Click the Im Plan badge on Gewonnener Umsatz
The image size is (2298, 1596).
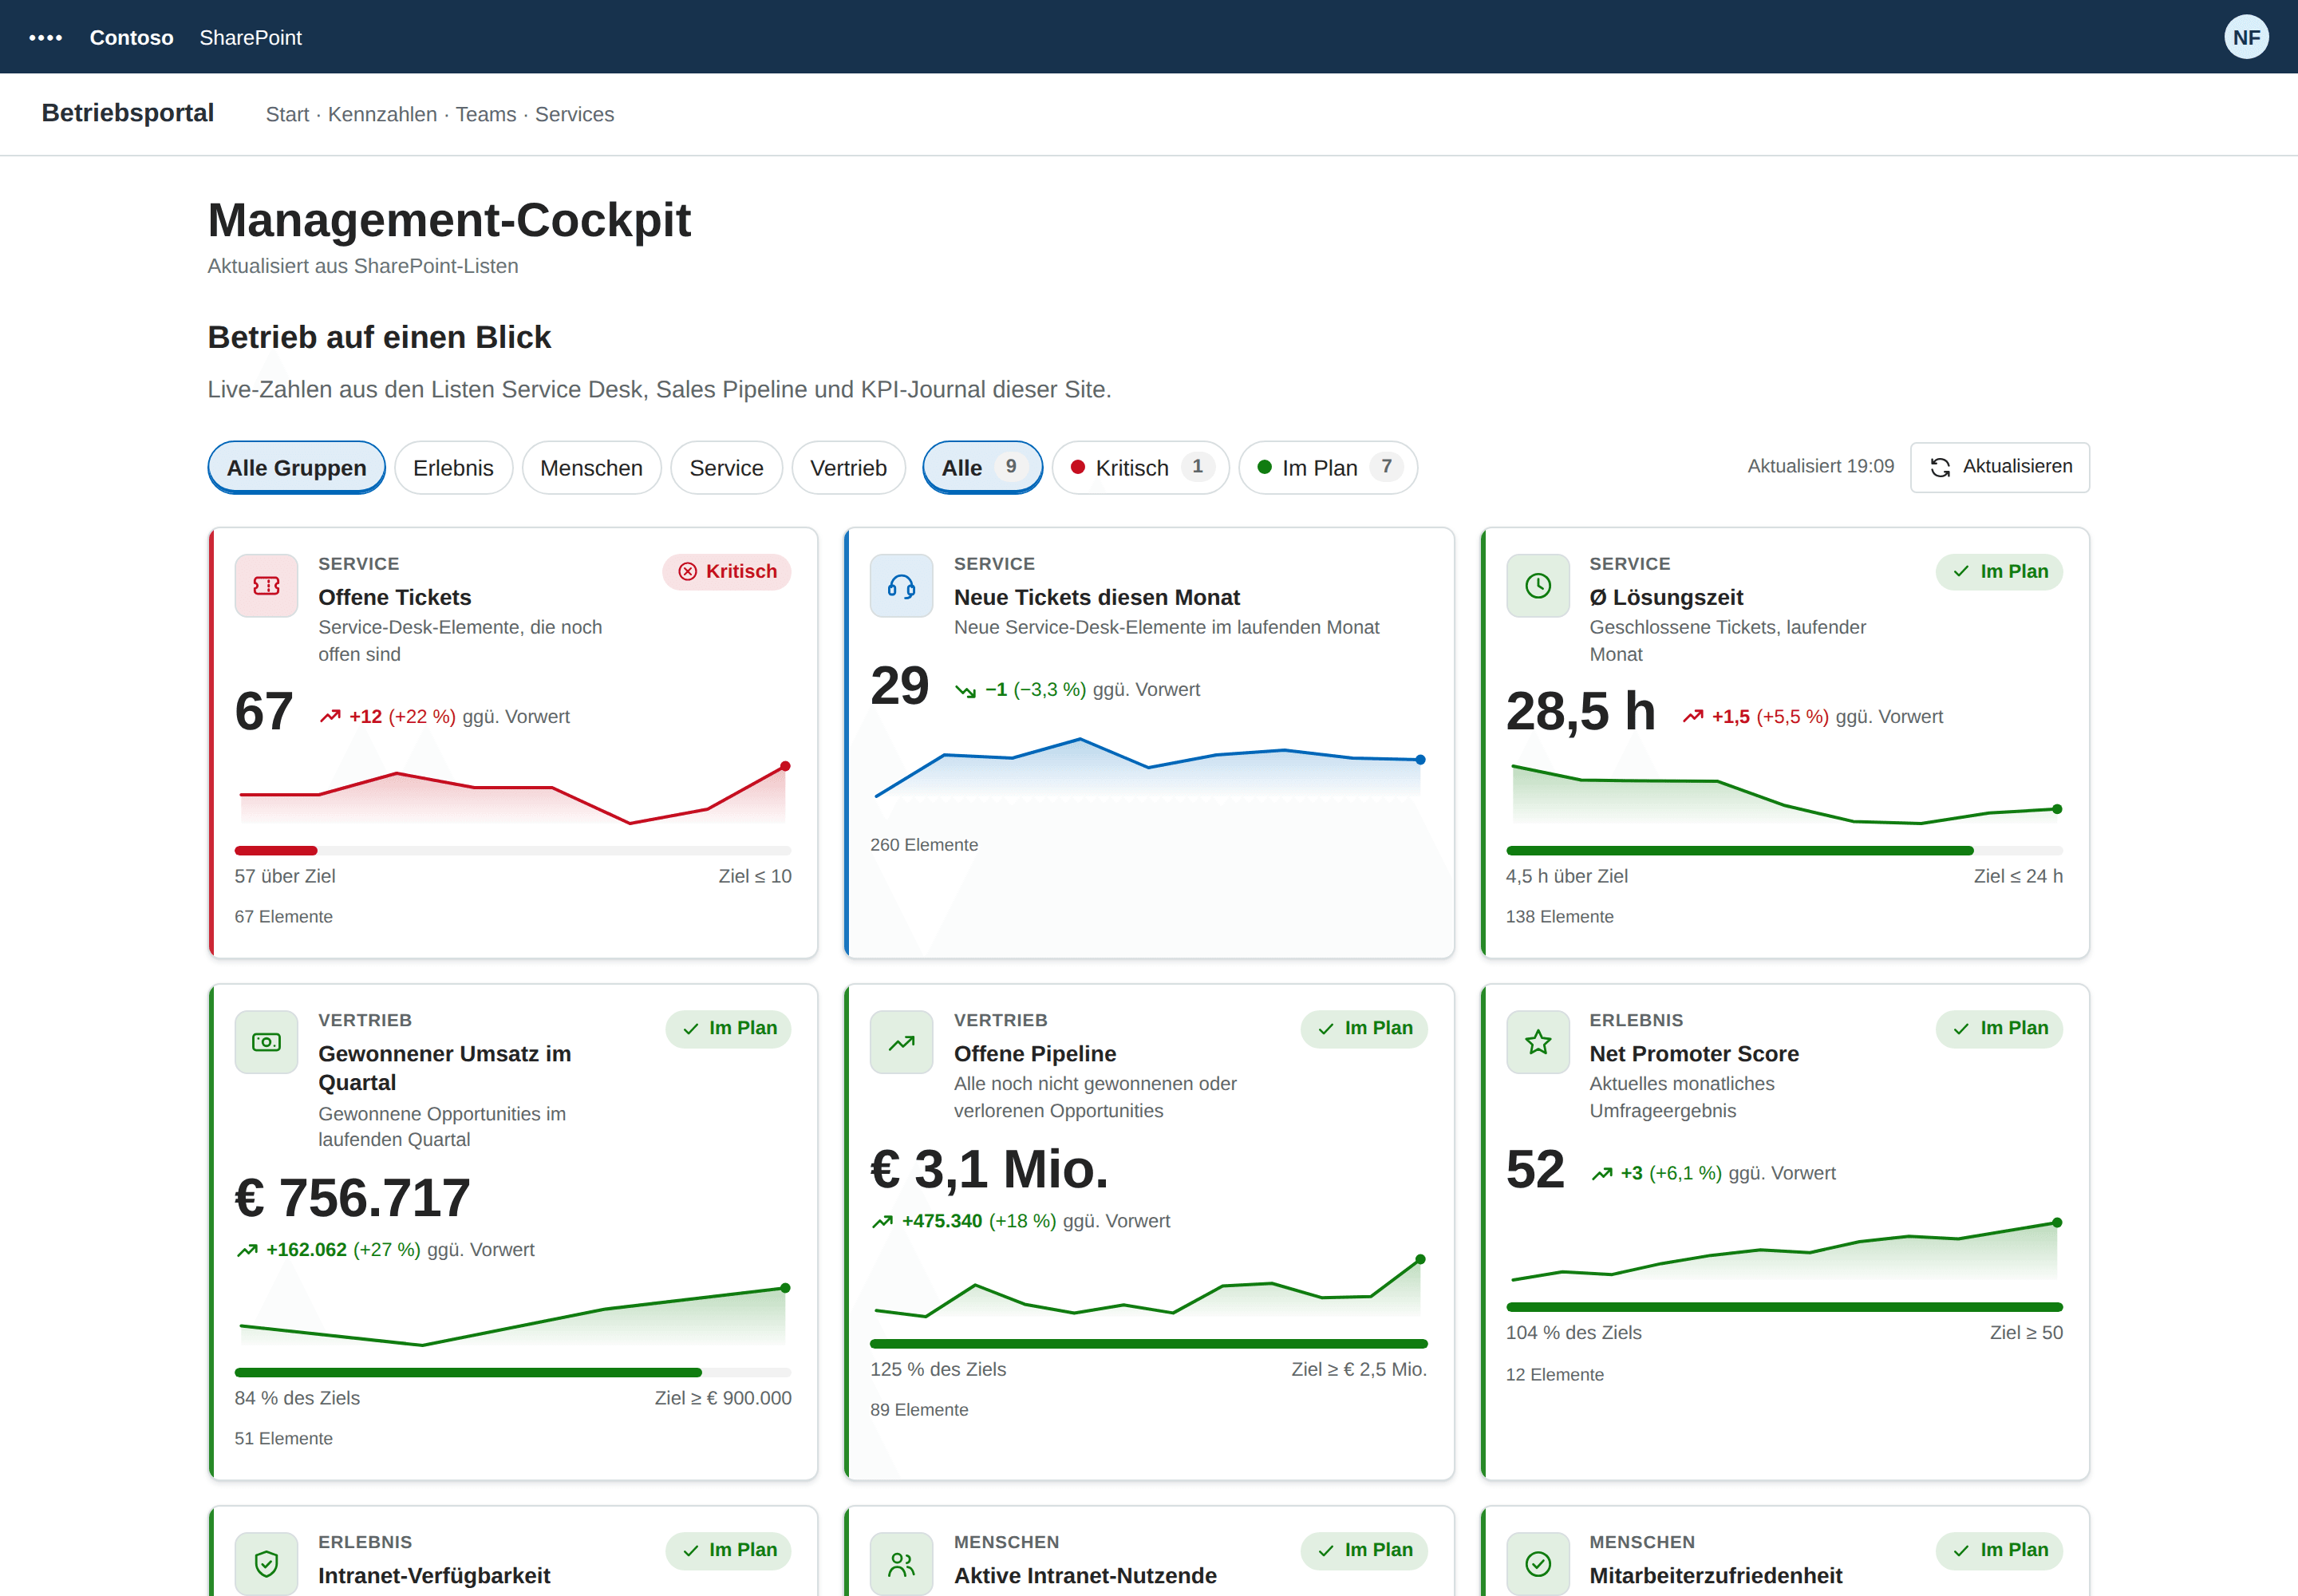pyautogui.click(x=728, y=1028)
